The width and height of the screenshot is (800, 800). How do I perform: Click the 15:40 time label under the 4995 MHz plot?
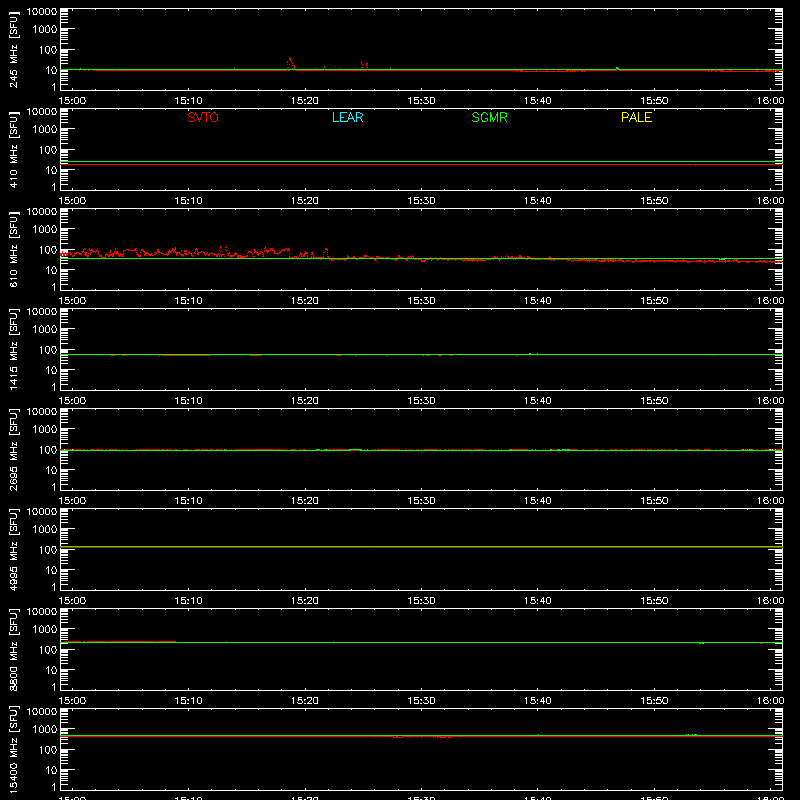click(538, 601)
